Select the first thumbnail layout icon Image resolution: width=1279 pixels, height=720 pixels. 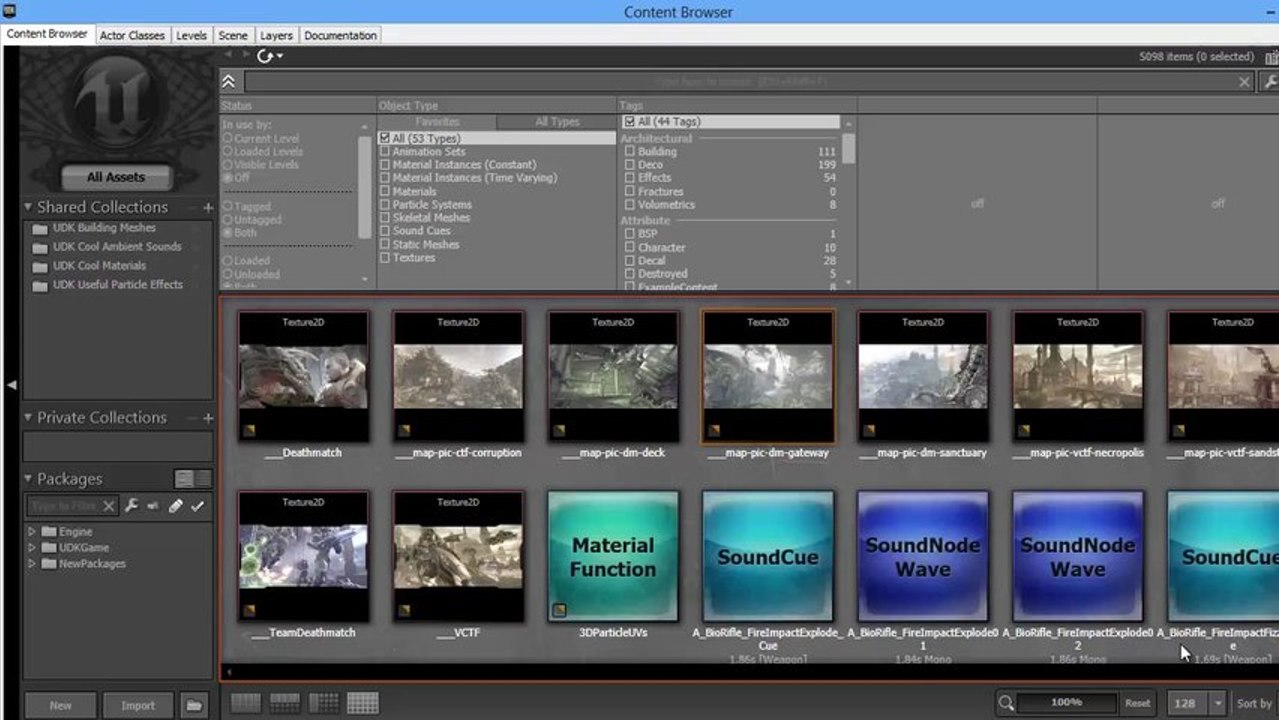point(246,703)
